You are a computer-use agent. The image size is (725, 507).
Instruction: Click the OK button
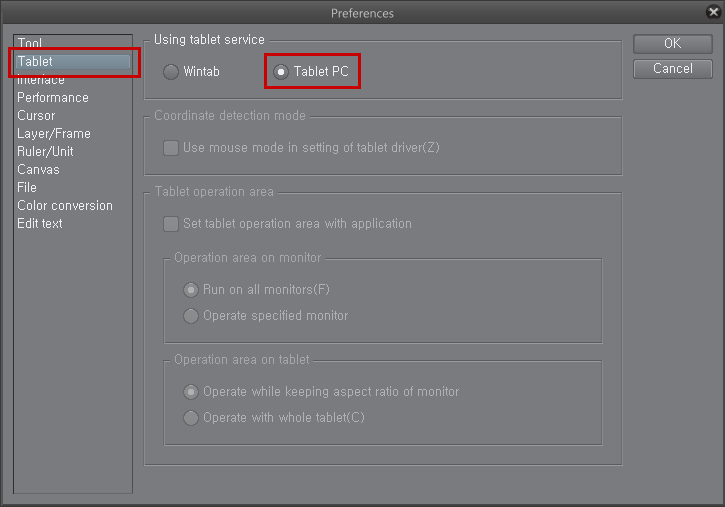(x=672, y=44)
